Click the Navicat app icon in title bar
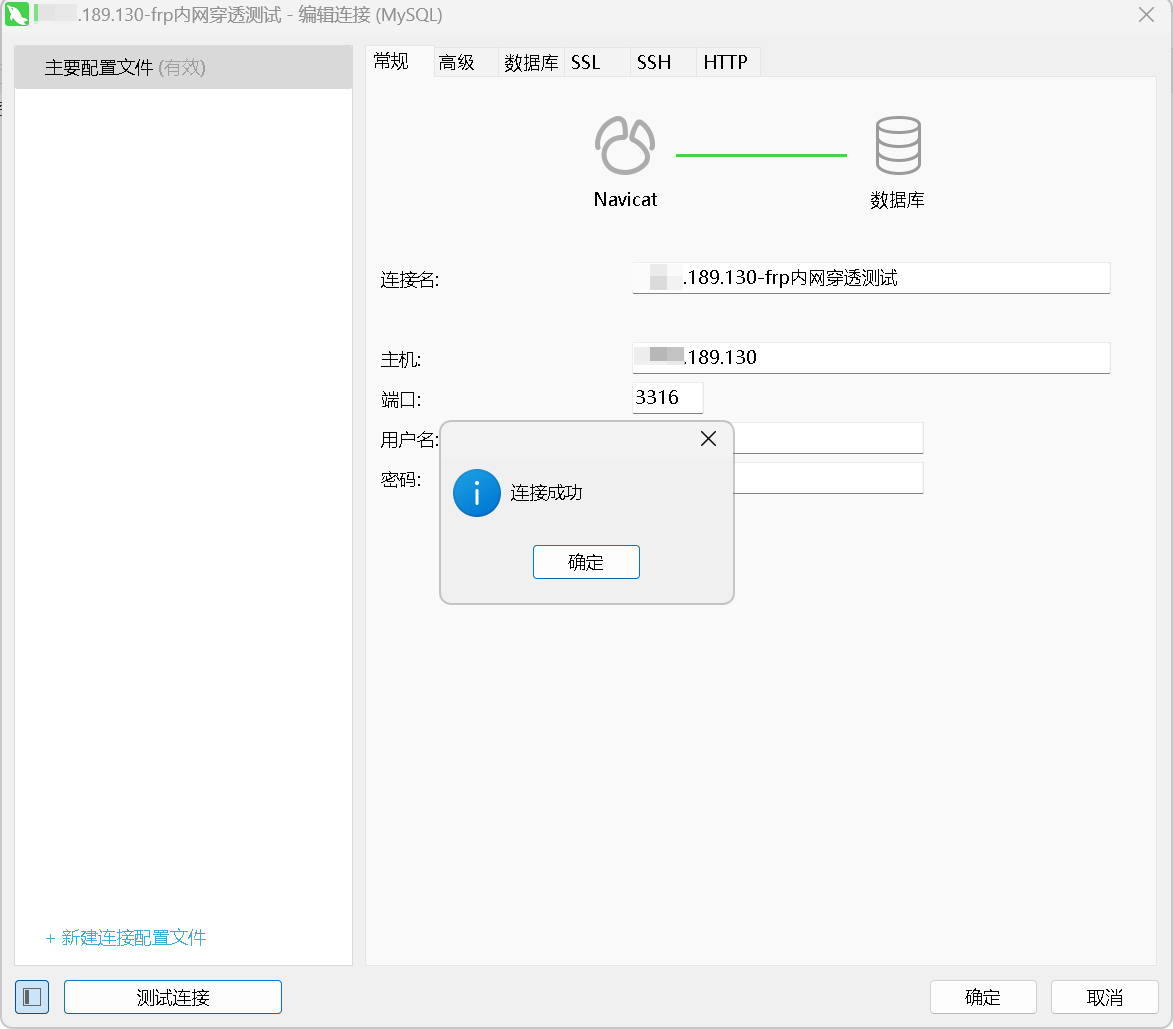Image resolution: width=1173 pixels, height=1029 pixels. pos(16,14)
